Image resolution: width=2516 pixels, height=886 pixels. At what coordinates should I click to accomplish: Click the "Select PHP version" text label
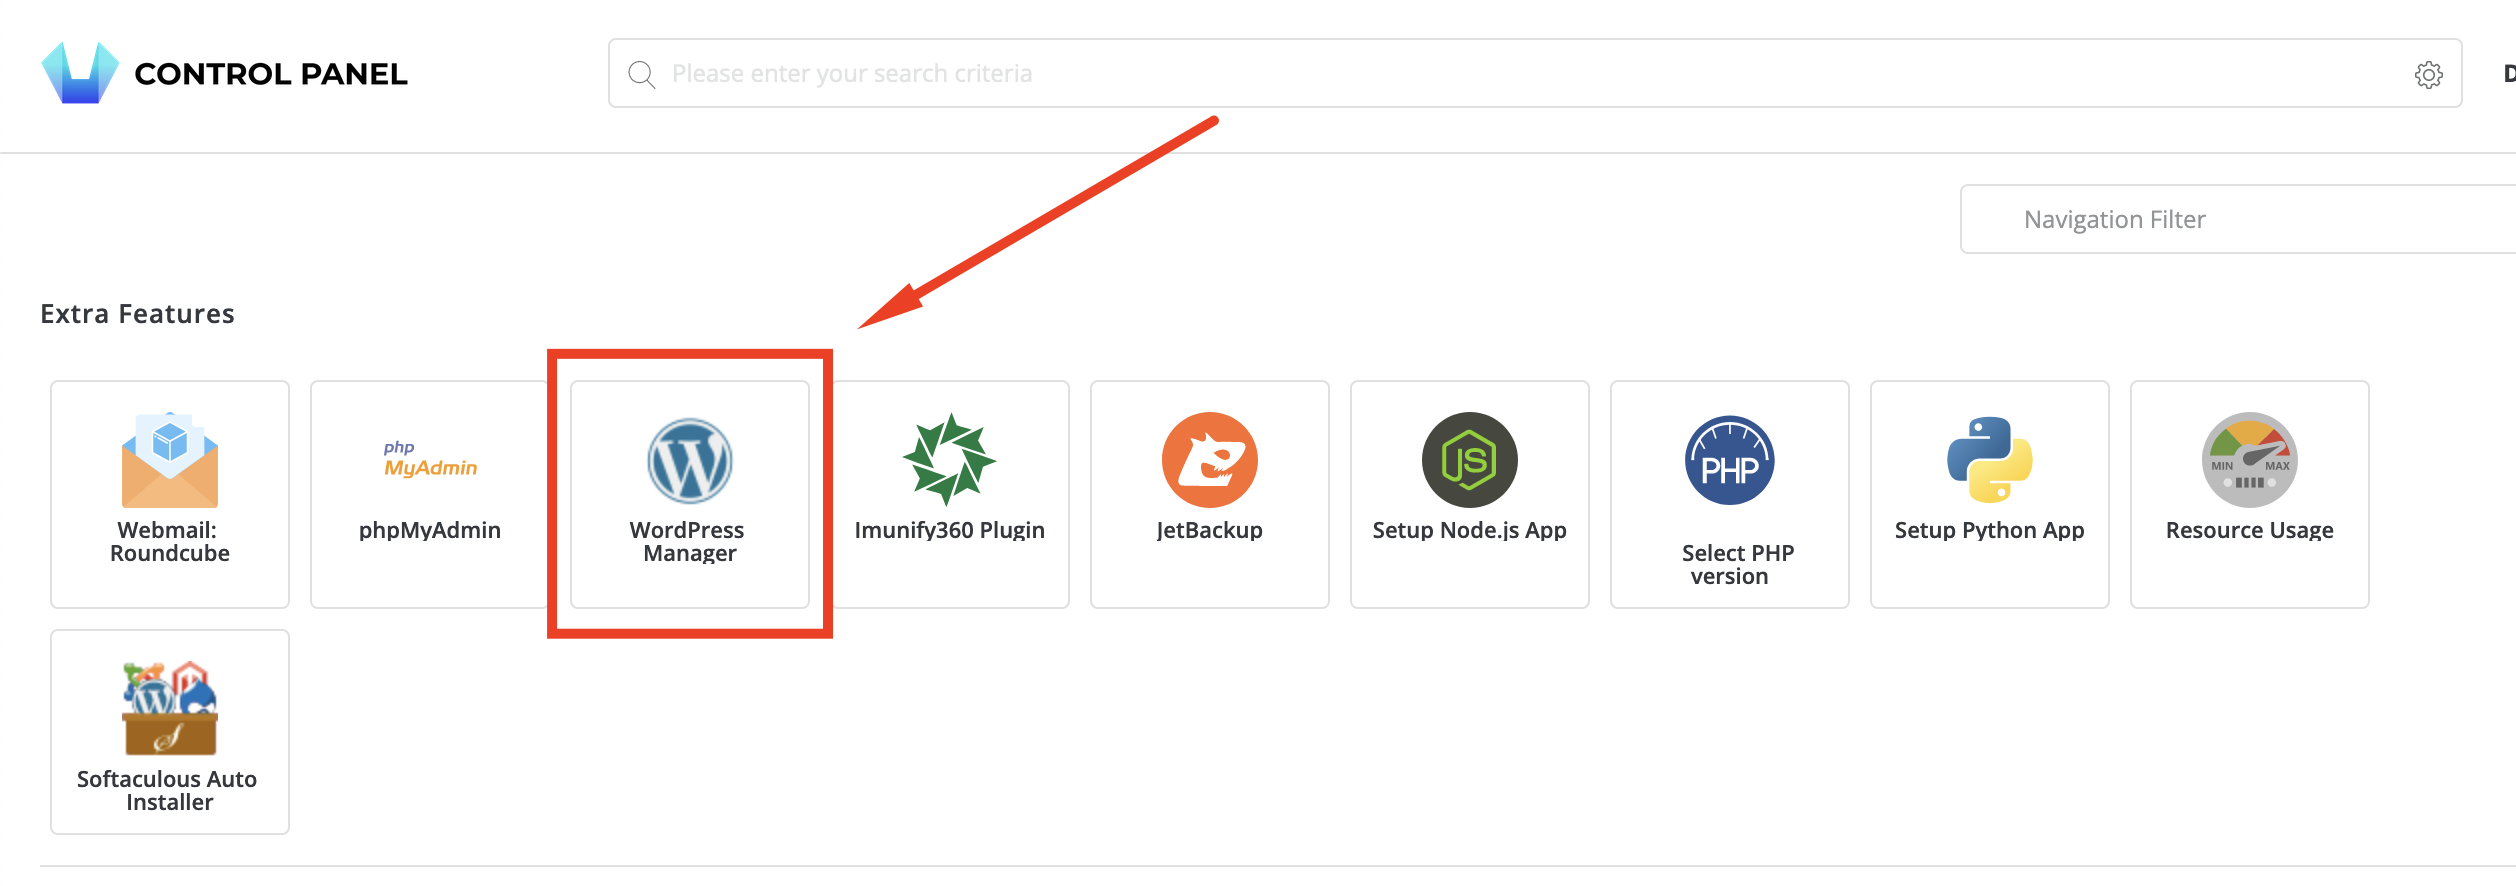point(1736,564)
